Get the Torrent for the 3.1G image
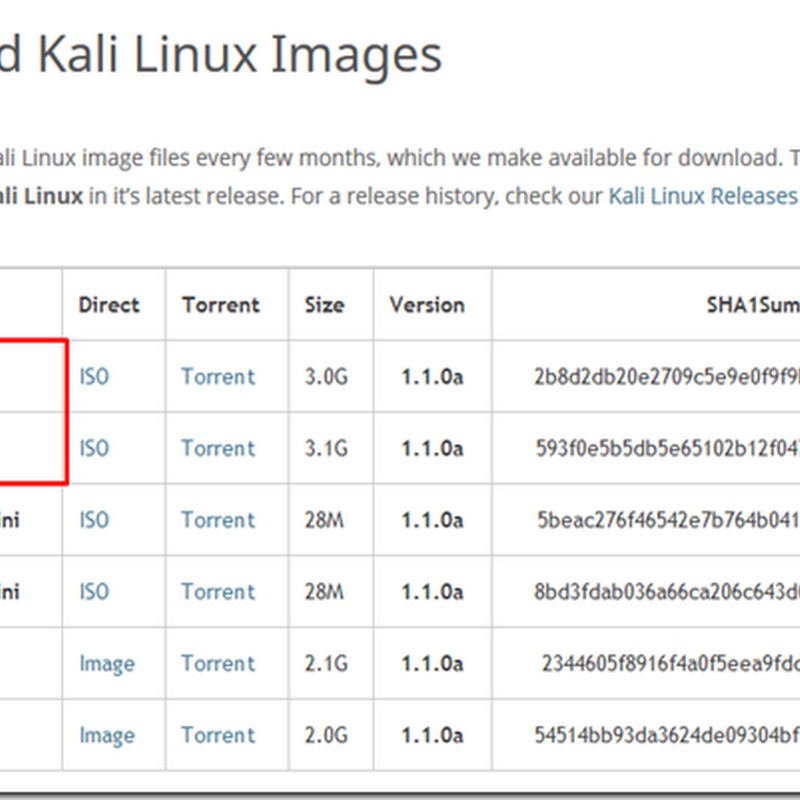 coord(218,448)
